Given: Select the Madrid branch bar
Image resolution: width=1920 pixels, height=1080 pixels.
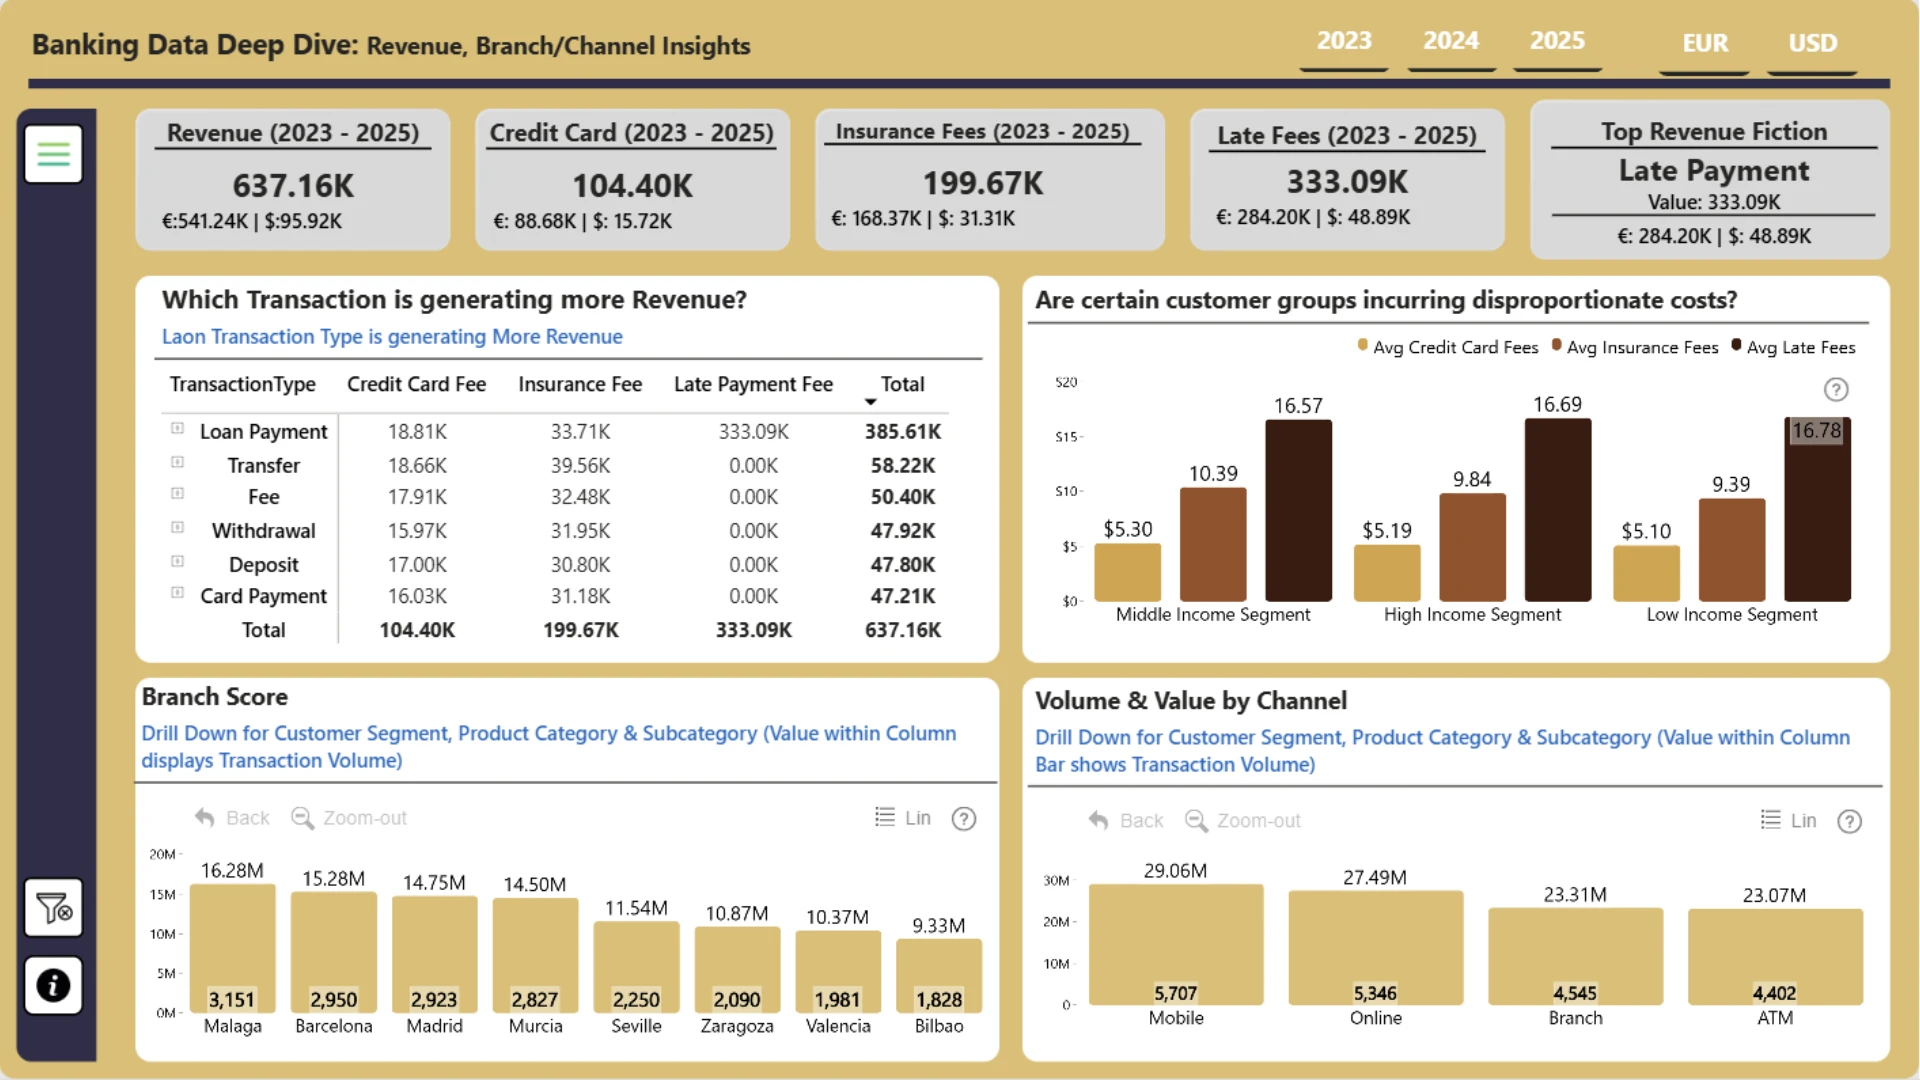Looking at the screenshot, I should click(x=434, y=955).
